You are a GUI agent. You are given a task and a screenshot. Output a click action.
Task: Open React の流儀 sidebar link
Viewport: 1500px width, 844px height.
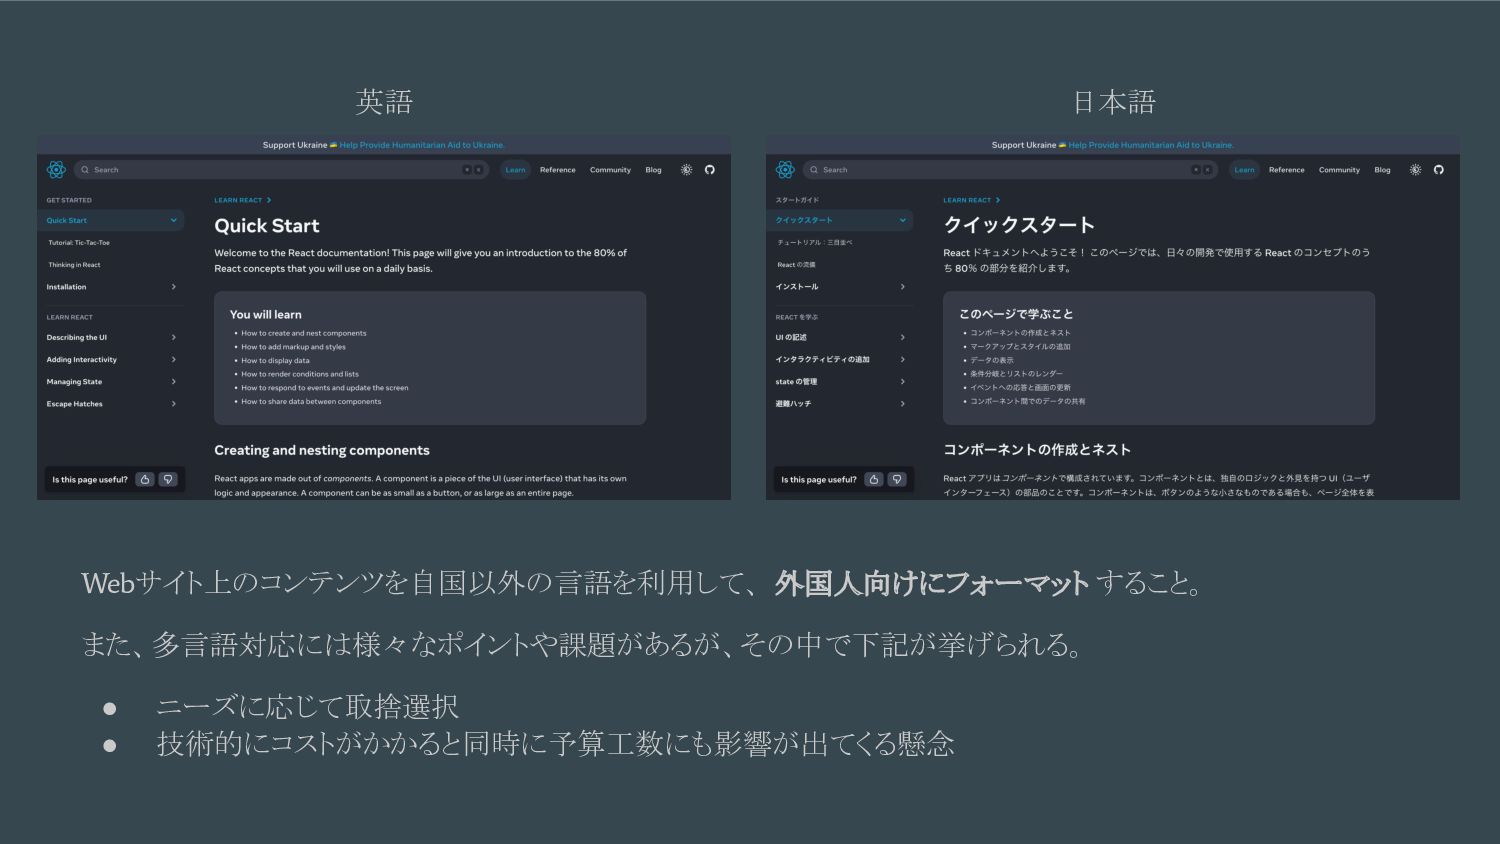coord(796,265)
